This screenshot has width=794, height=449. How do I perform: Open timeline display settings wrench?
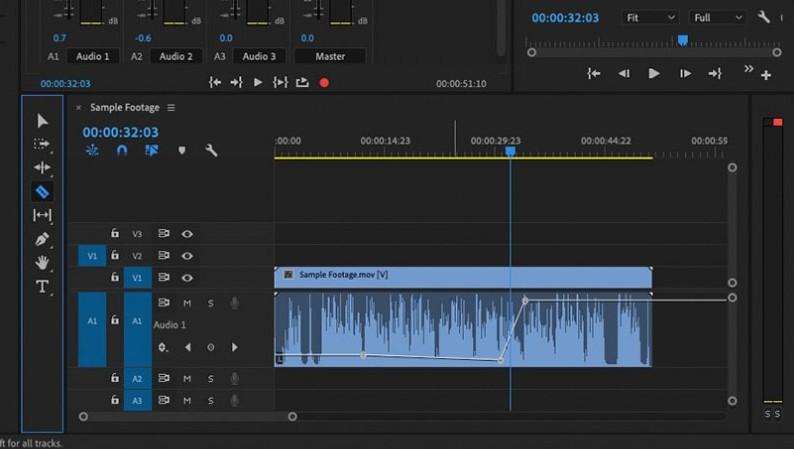(211, 150)
